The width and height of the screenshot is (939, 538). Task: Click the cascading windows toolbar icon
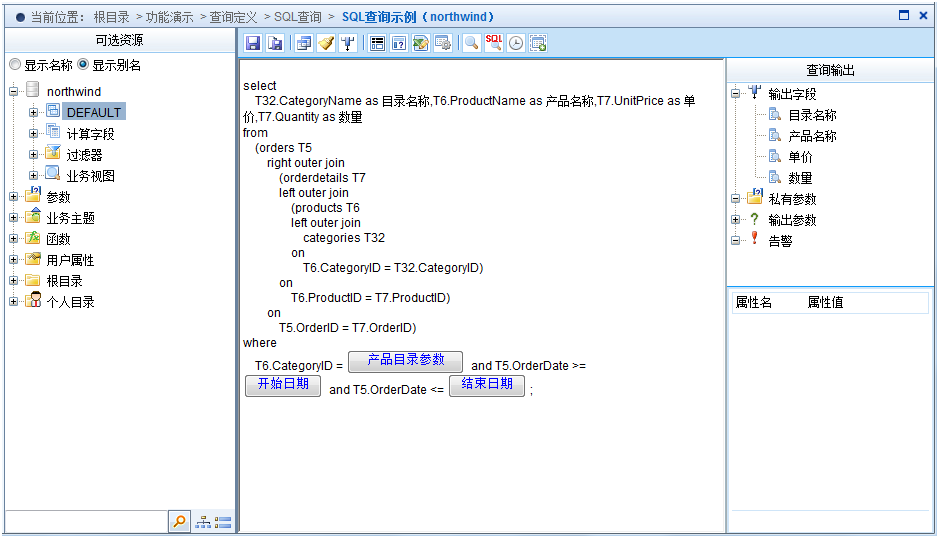pyautogui.click(x=304, y=43)
